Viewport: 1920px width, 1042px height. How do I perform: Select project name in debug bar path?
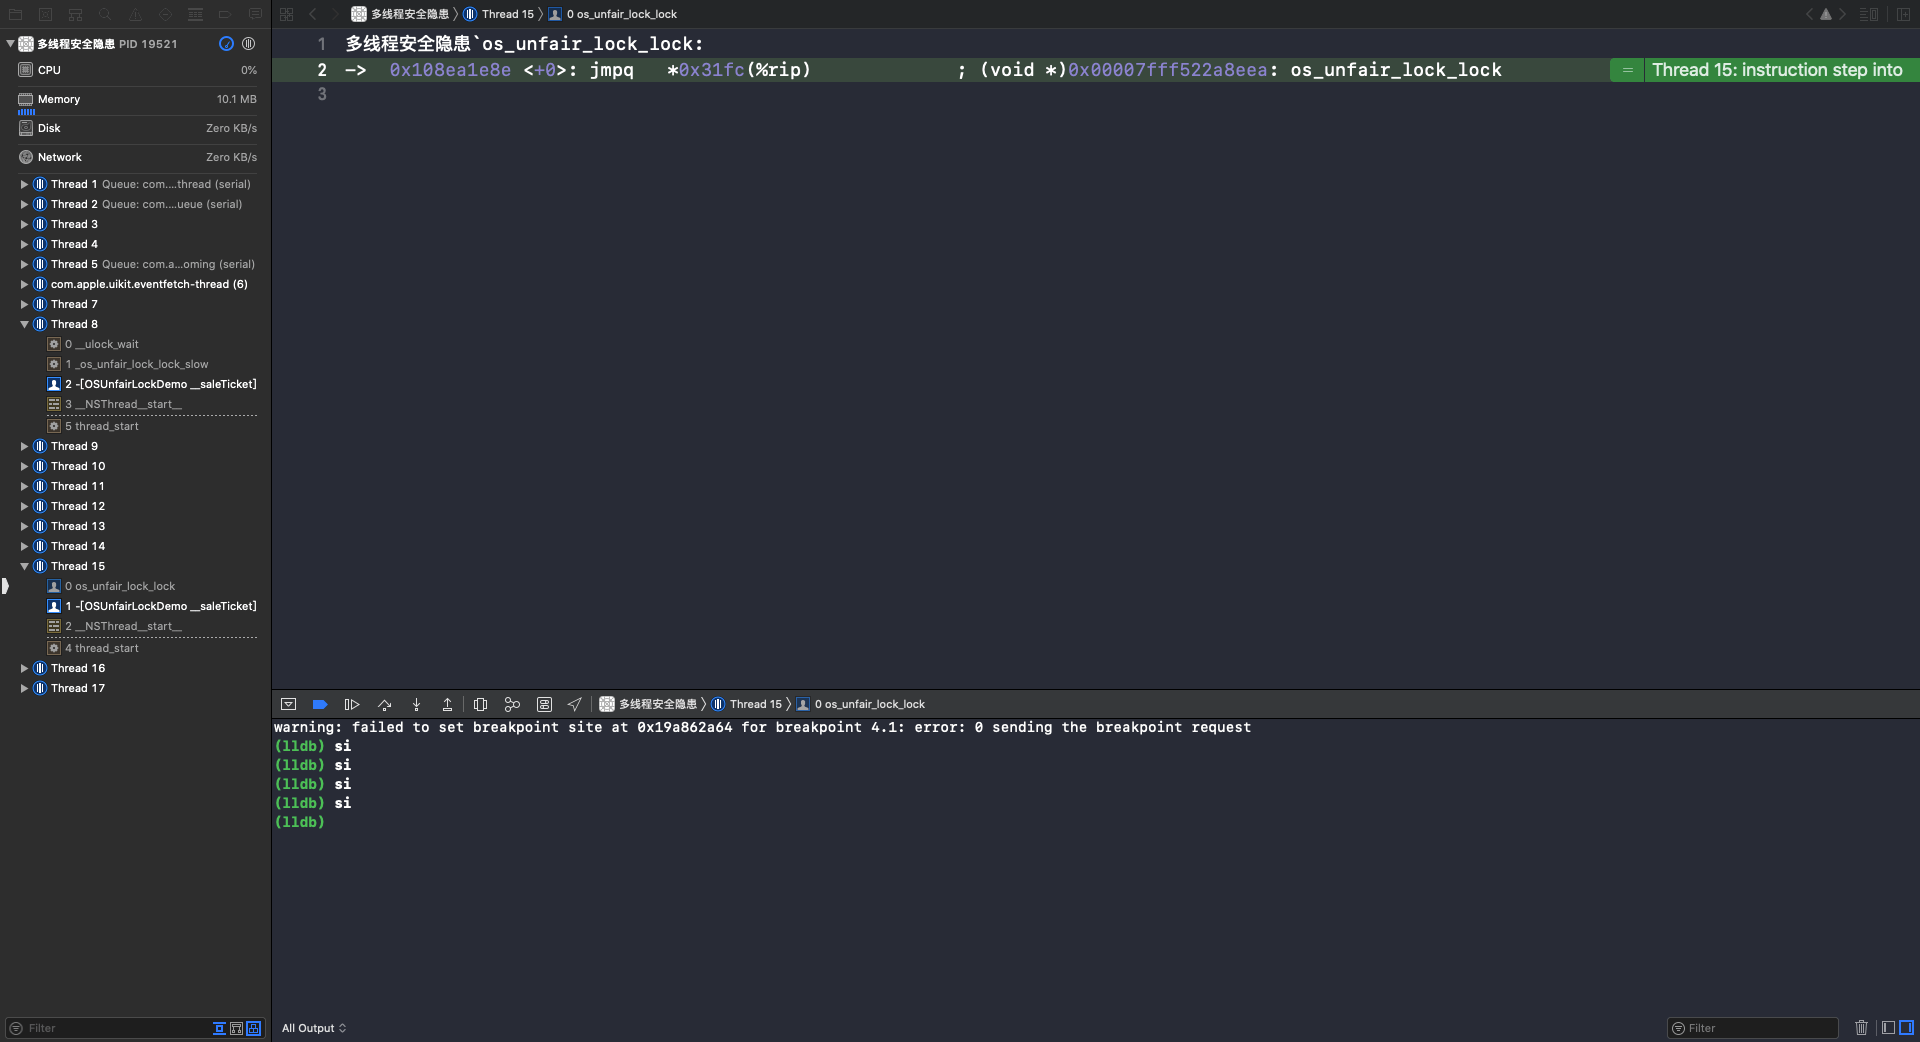click(648, 704)
